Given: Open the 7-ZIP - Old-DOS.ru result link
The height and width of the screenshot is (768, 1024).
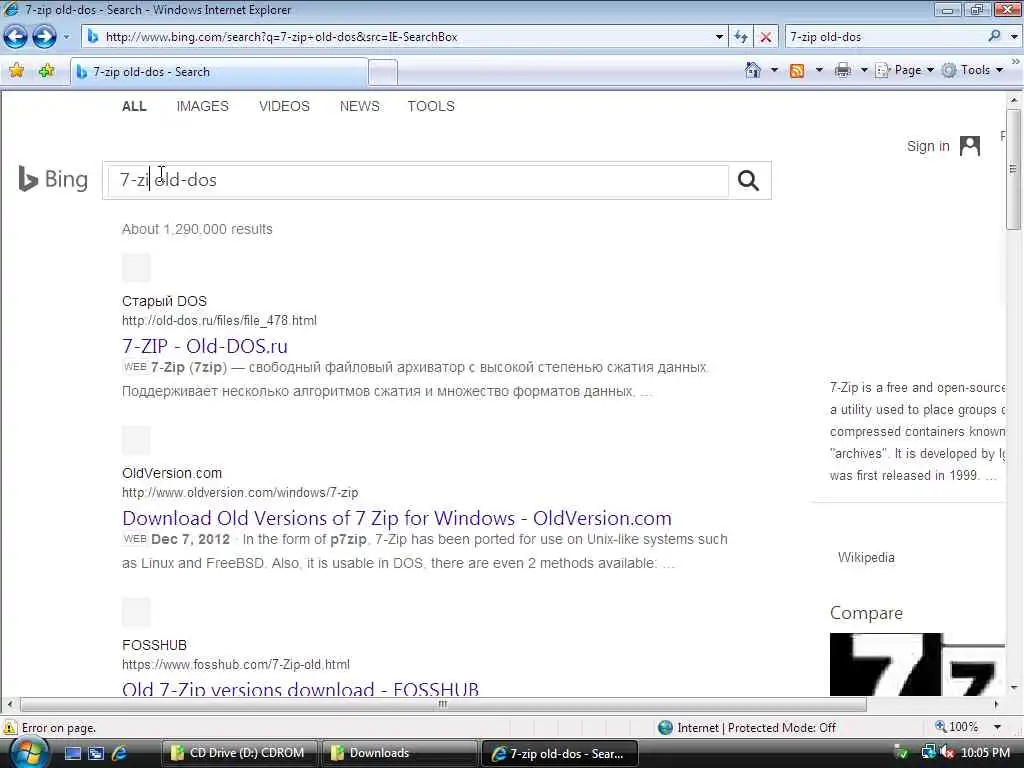Looking at the screenshot, I should (205, 346).
